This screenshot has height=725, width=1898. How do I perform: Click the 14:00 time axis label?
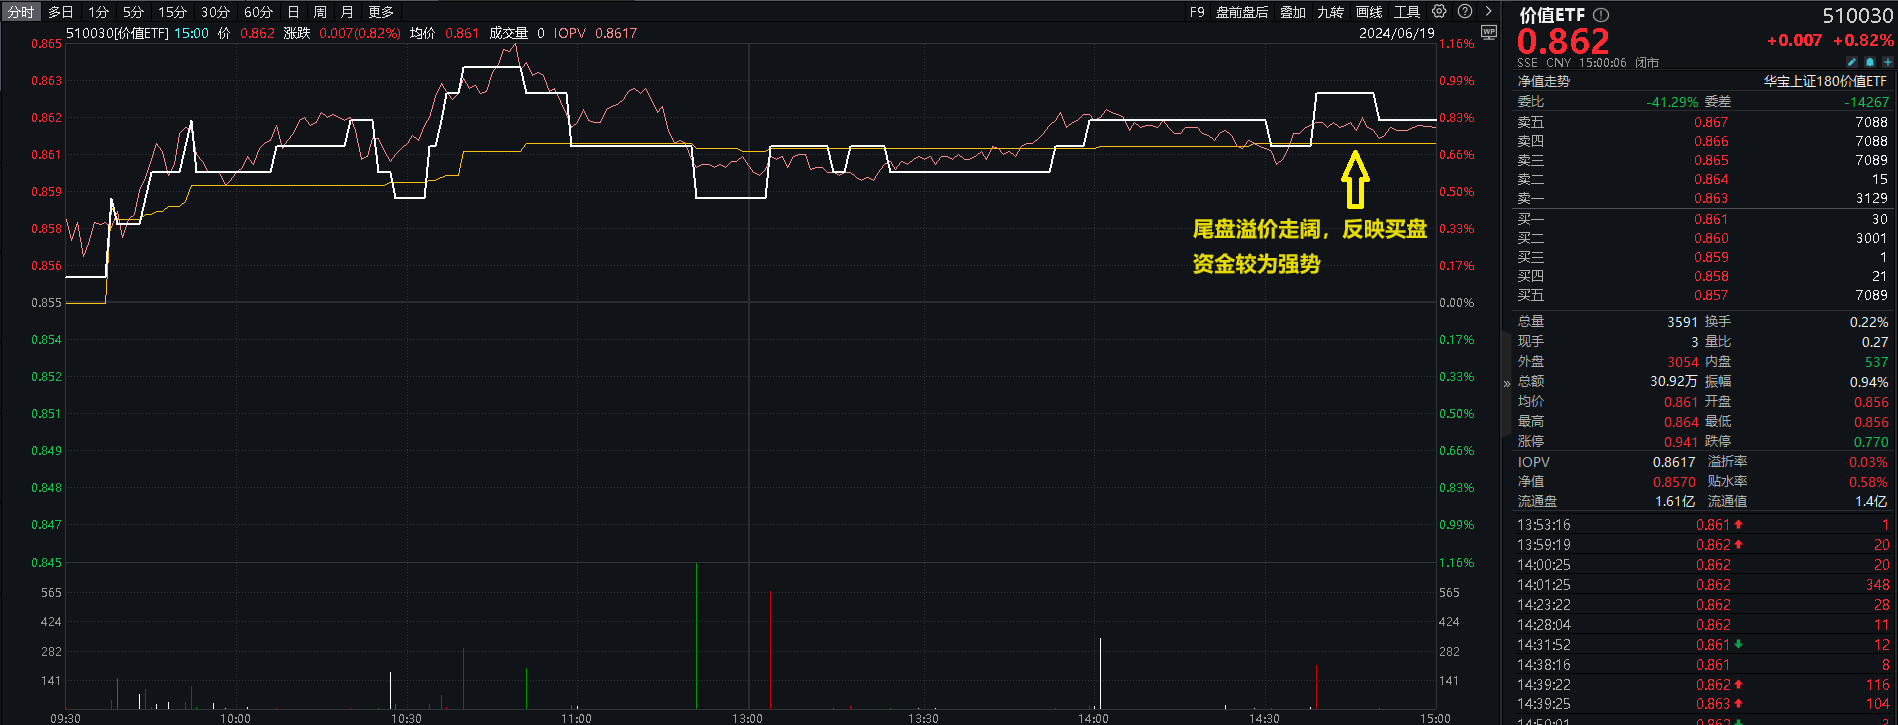point(1093,718)
